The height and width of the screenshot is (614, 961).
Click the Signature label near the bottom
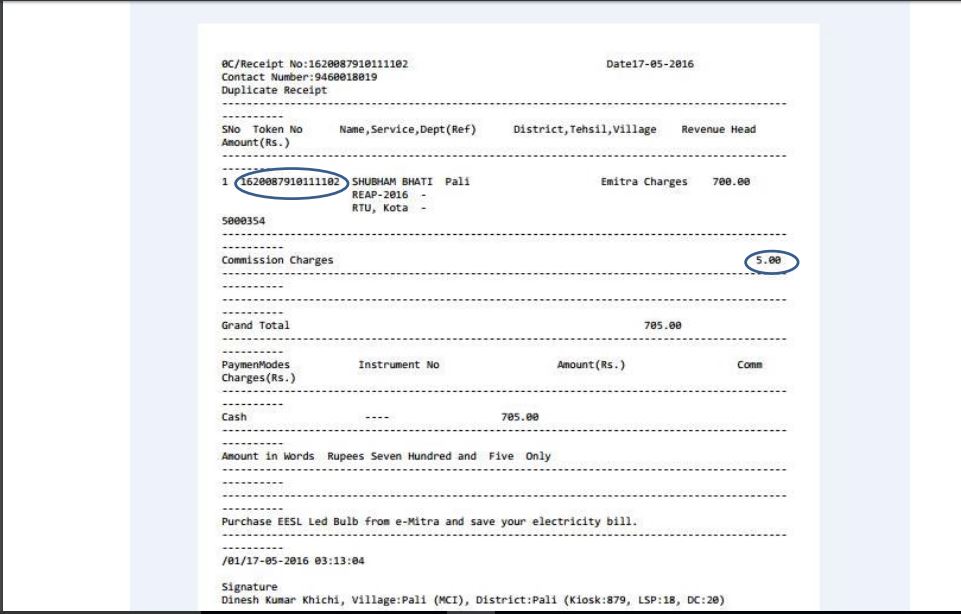pyautogui.click(x=249, y=586)
